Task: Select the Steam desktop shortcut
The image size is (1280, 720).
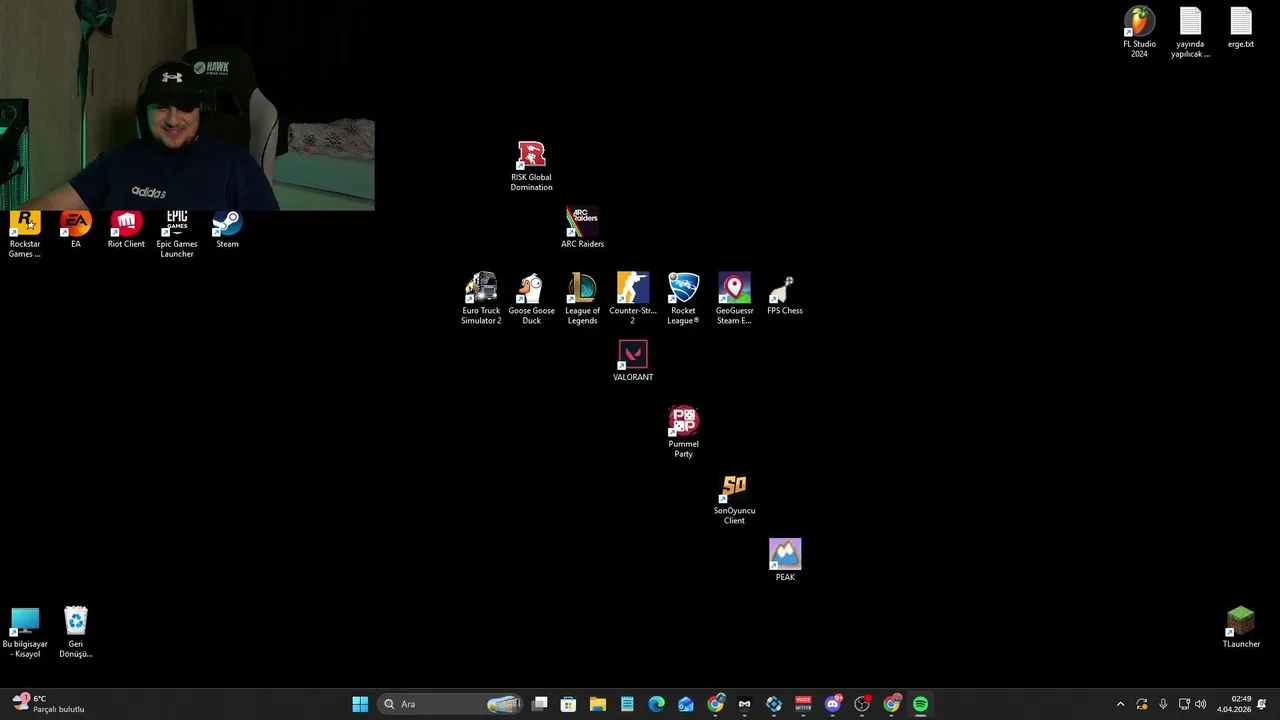Action: (227, 229)
